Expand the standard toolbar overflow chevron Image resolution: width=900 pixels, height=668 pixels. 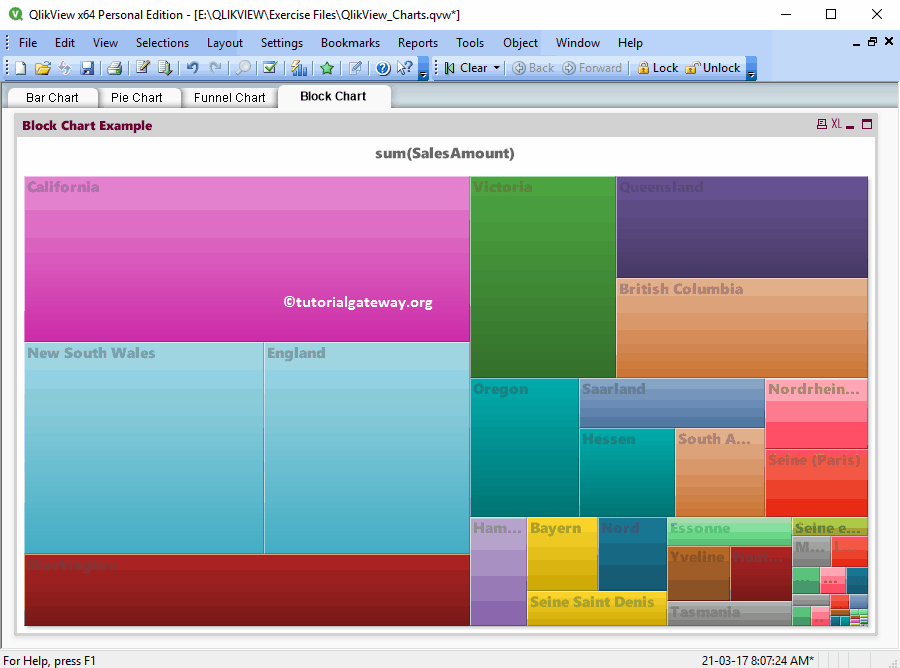click(x=421, y=73)
